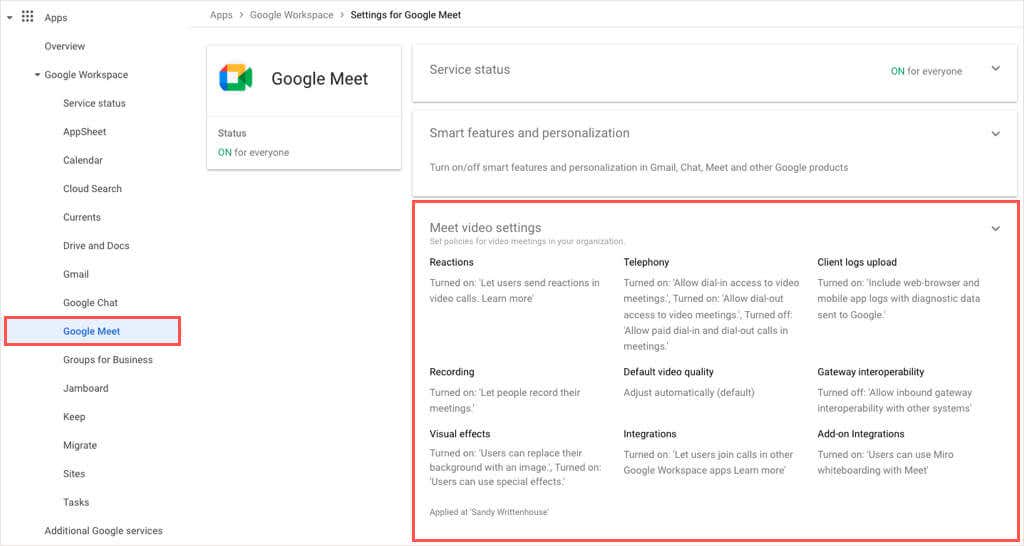Open the Gateway interoperability setting
The image size is (1024, 546).
coord(871,372)
